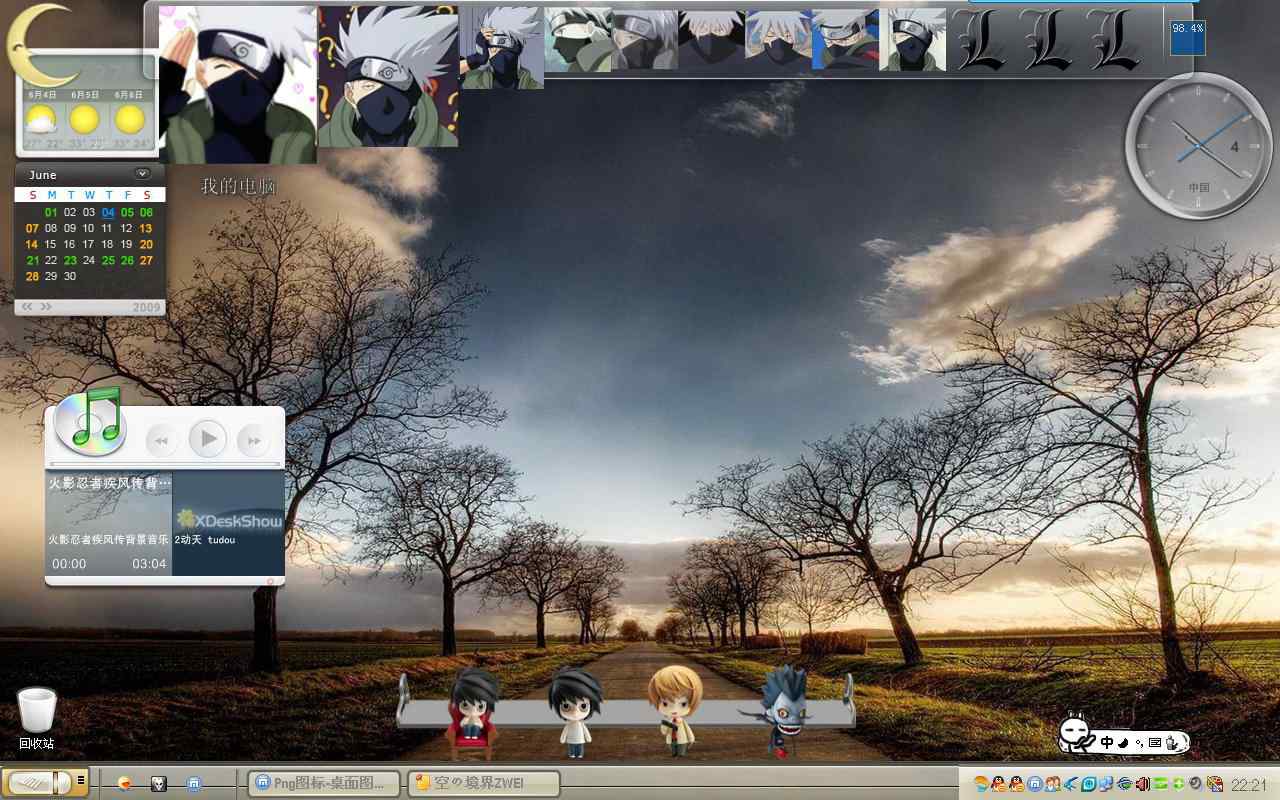Screen dimensions: 1280x800
Task: Toggle the punctuation mode on the IME bar
Action: pyautogui.click(x=1139, y=744)
